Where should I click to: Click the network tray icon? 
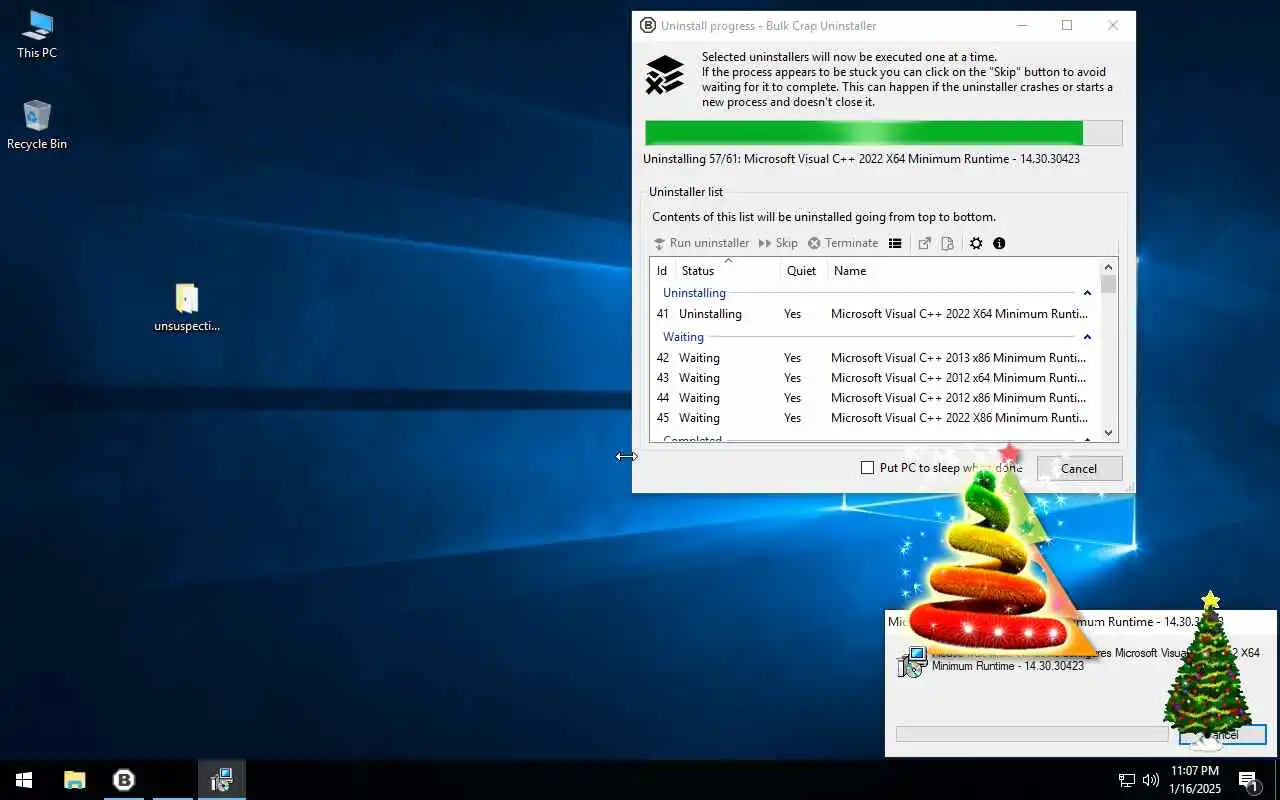(1126, 780)
